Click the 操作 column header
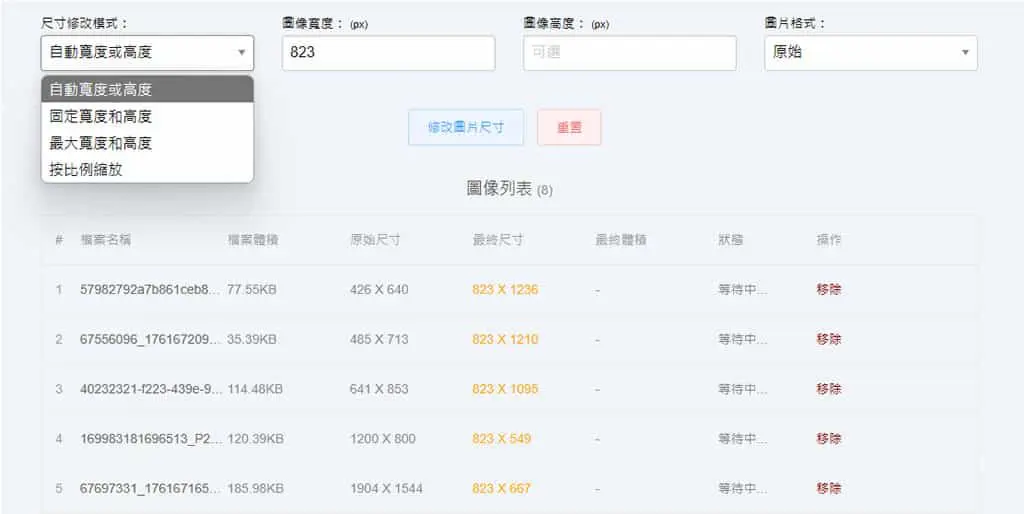 (828, 240)
